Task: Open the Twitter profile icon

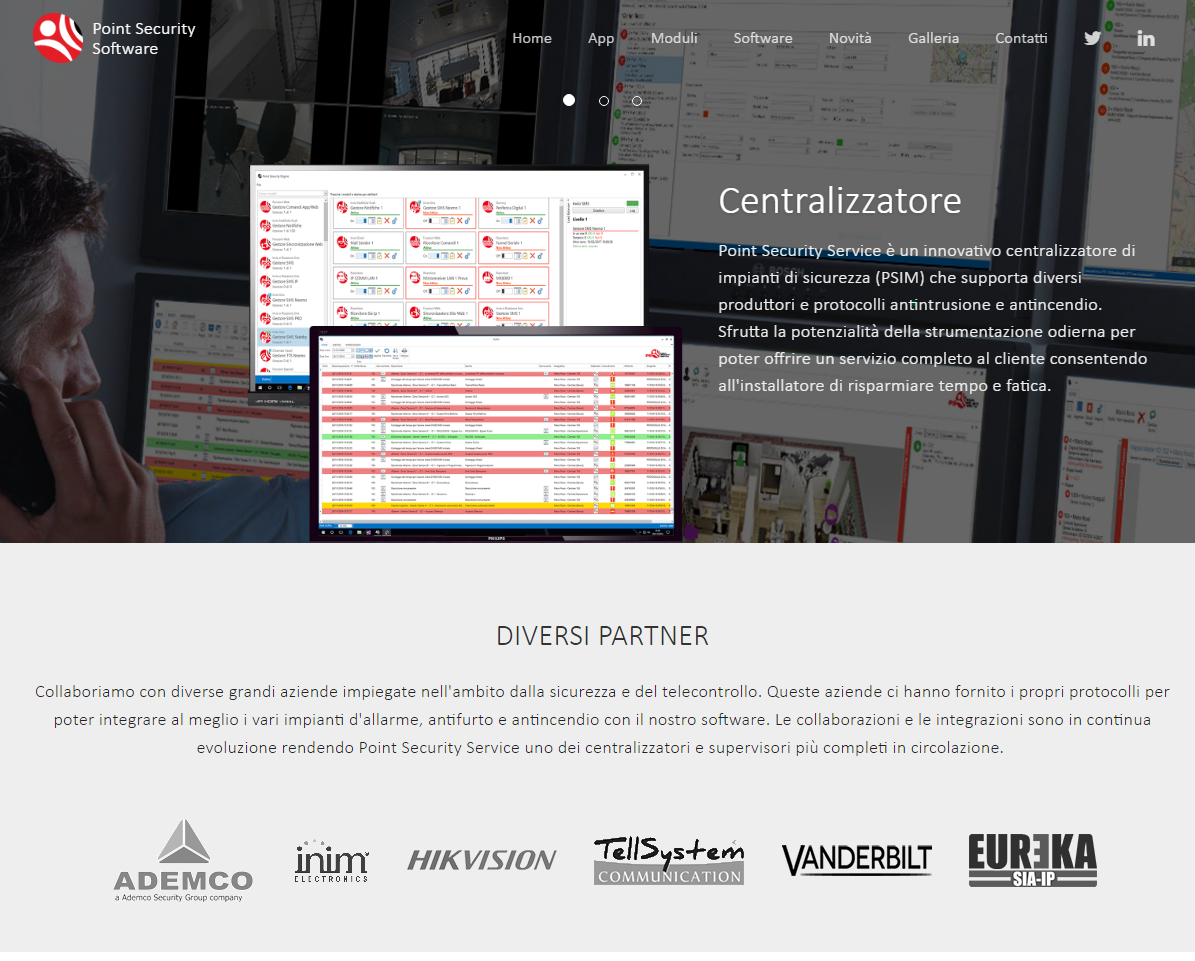Action: 1092,38
